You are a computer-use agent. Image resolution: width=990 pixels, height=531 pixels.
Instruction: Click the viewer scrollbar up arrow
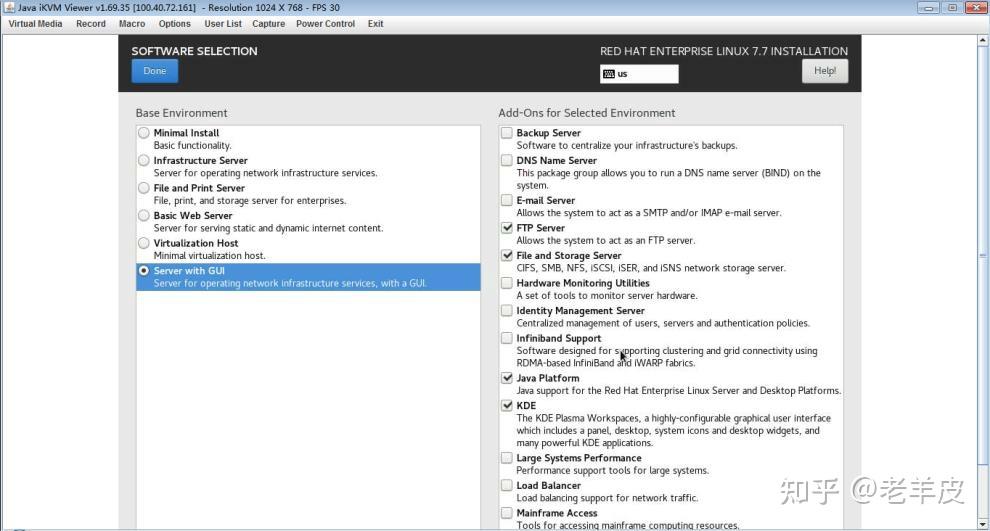point(983,40)
